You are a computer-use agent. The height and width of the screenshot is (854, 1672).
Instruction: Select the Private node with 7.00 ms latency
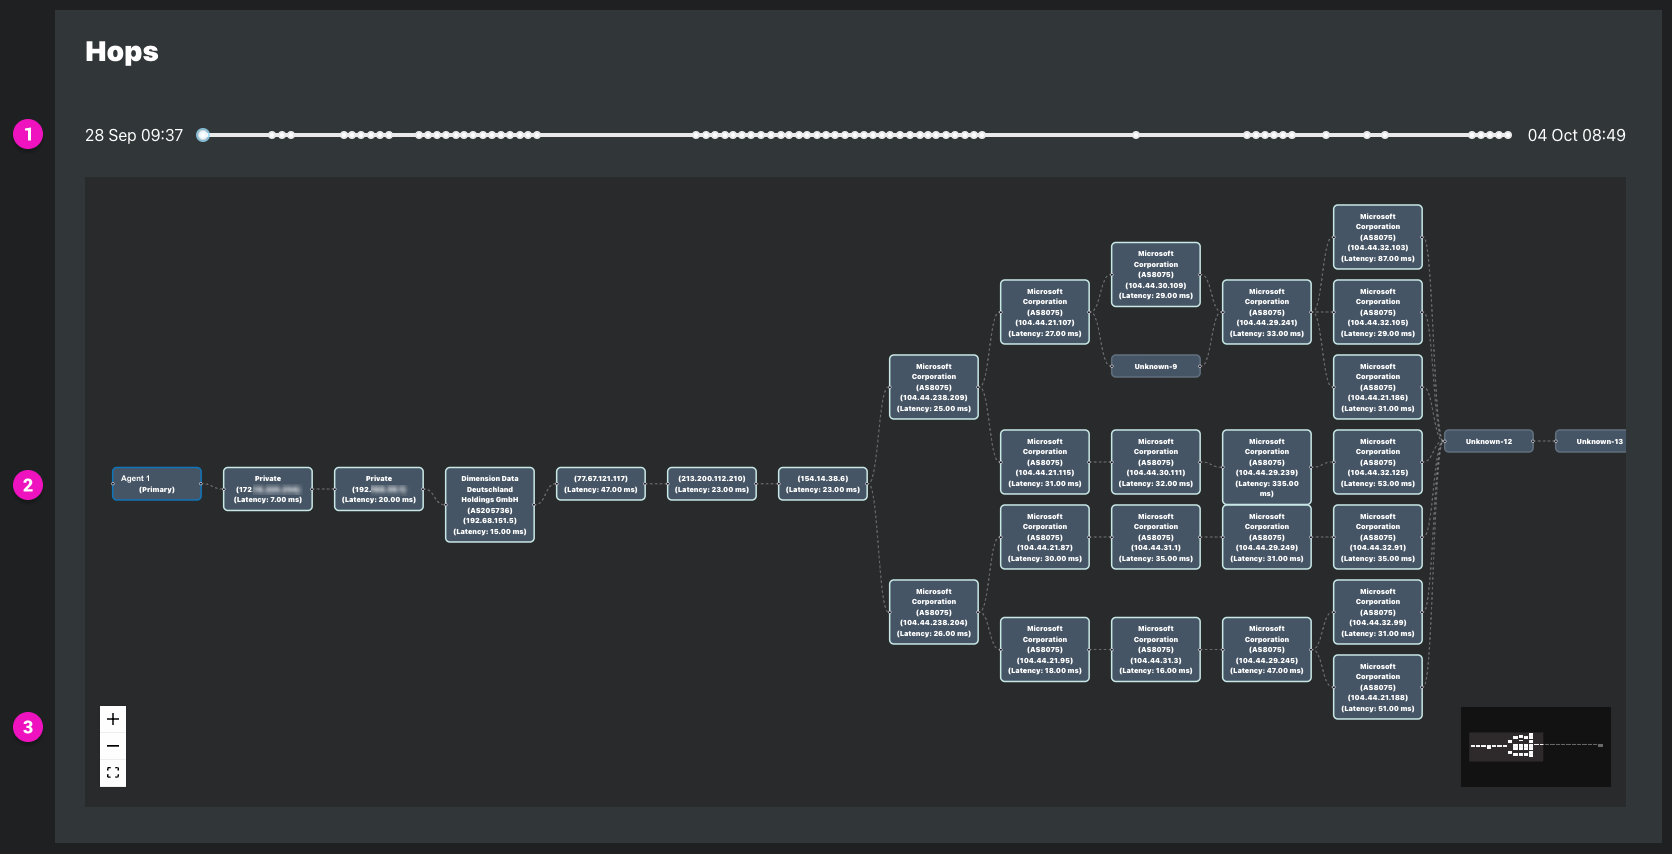point(268,489)
